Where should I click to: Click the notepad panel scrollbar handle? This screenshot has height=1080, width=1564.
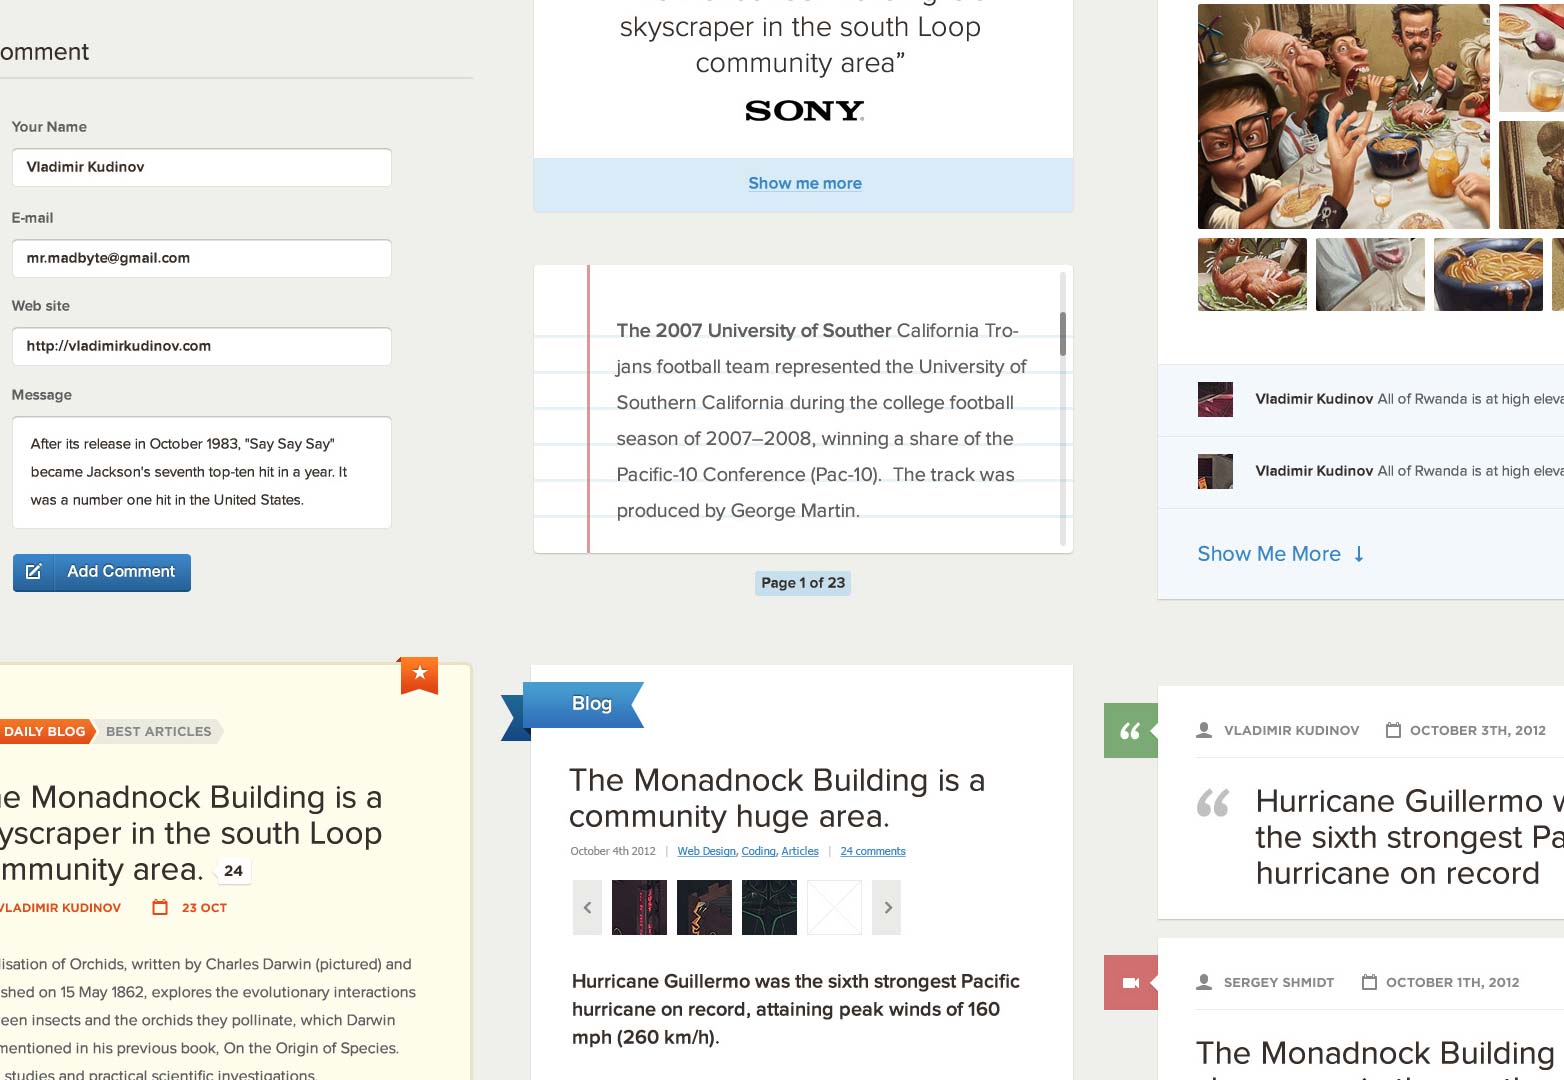click(x=1063, y=334)
